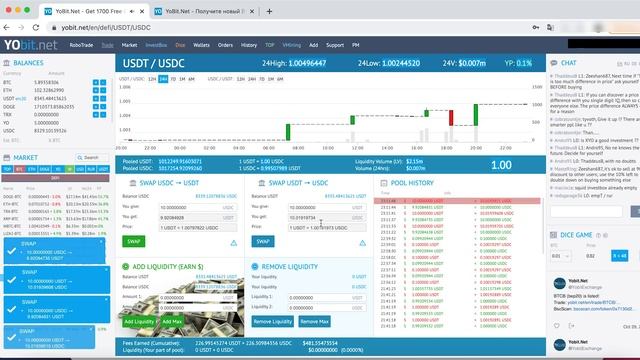Screen dimensions: 640x360
Task: Select the DEFI market bar
Action: point(56,178)
